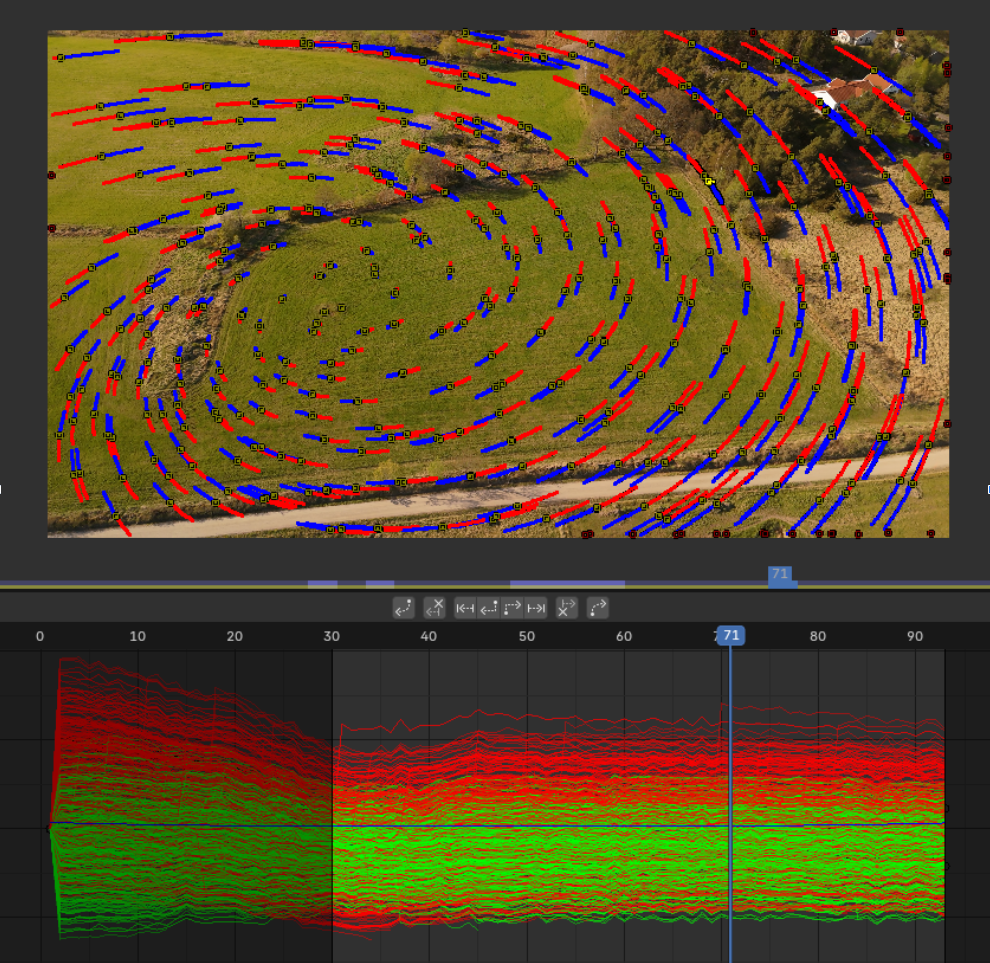Track markers forwards by one frame
The width and height of the screenshot is (990, 963).
(x=512, y=608)
